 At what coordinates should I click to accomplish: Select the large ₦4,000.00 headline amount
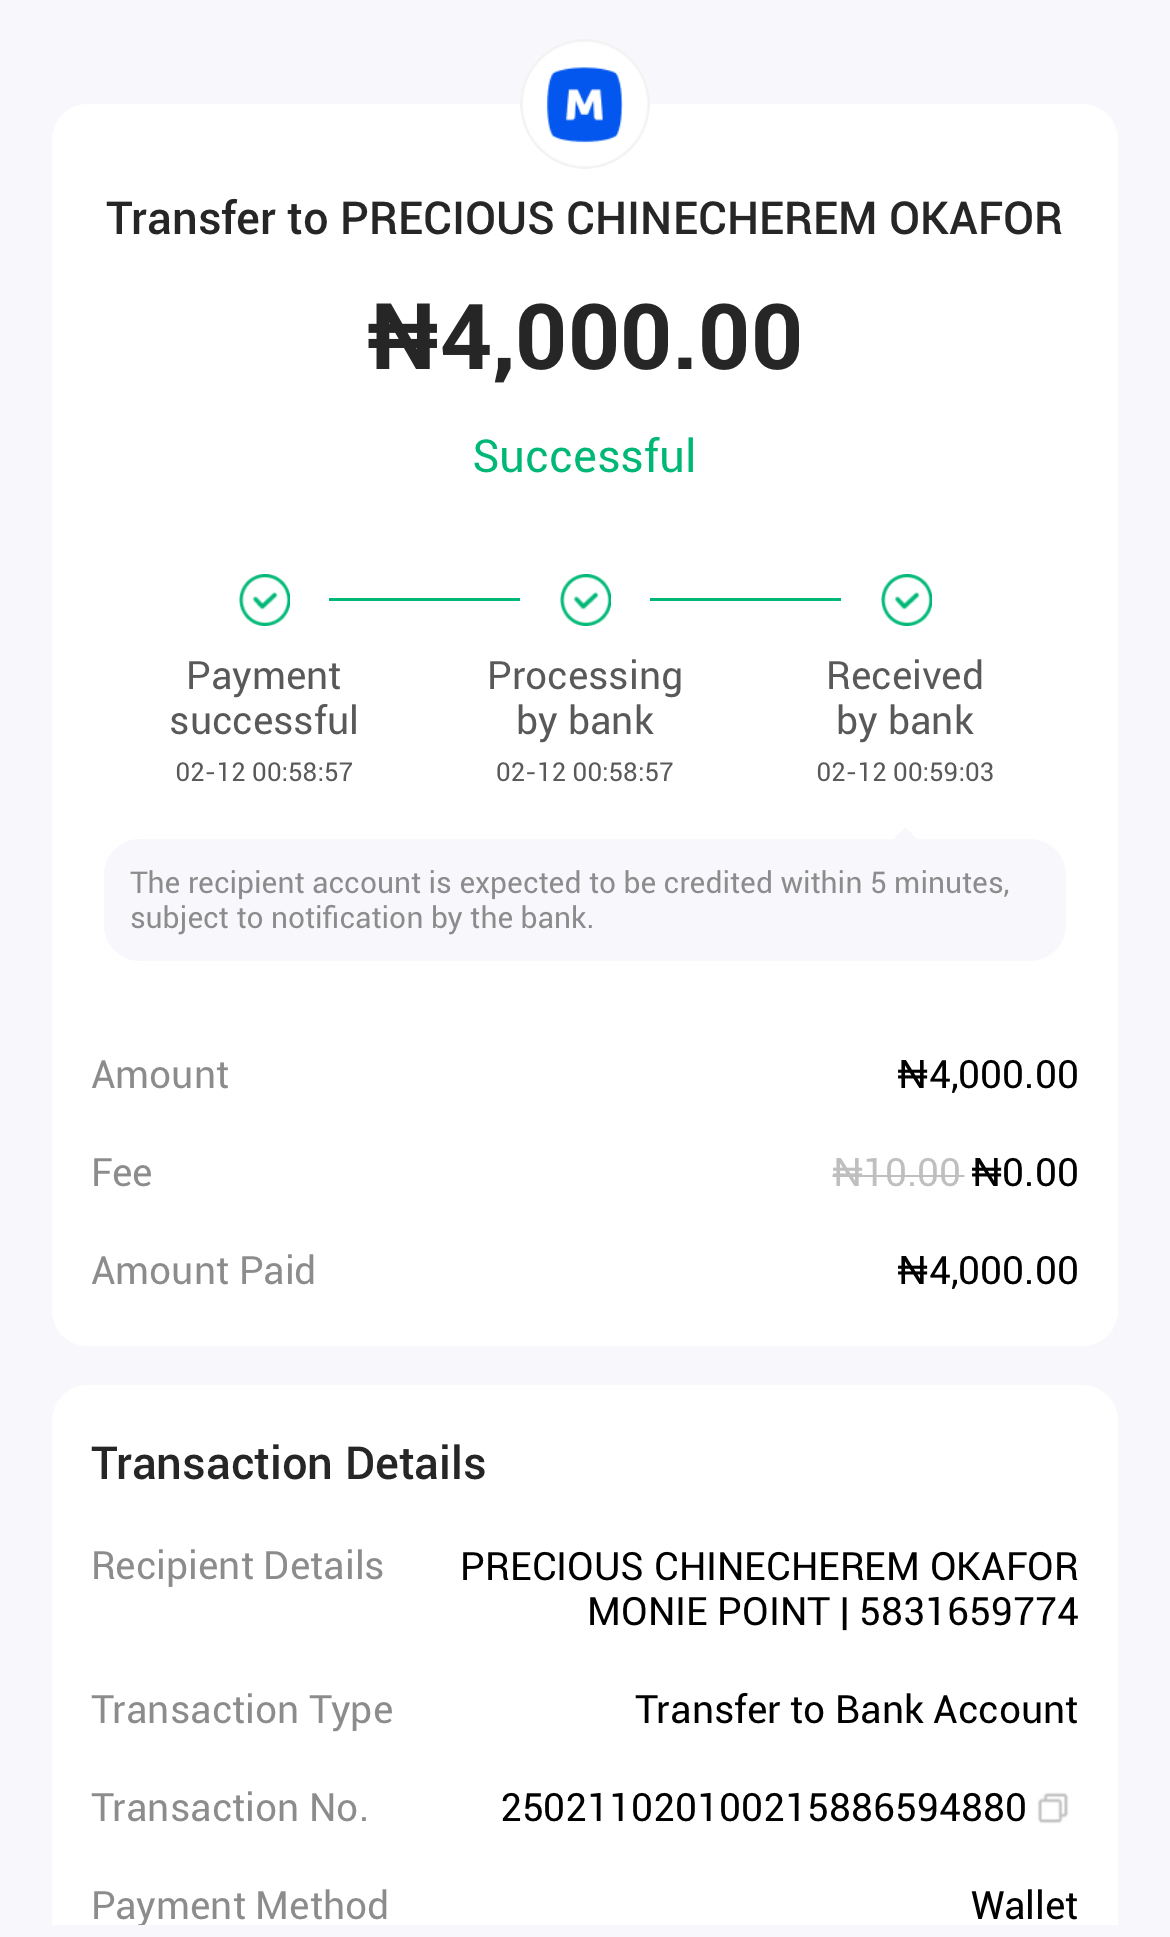(x=585, y=338)
